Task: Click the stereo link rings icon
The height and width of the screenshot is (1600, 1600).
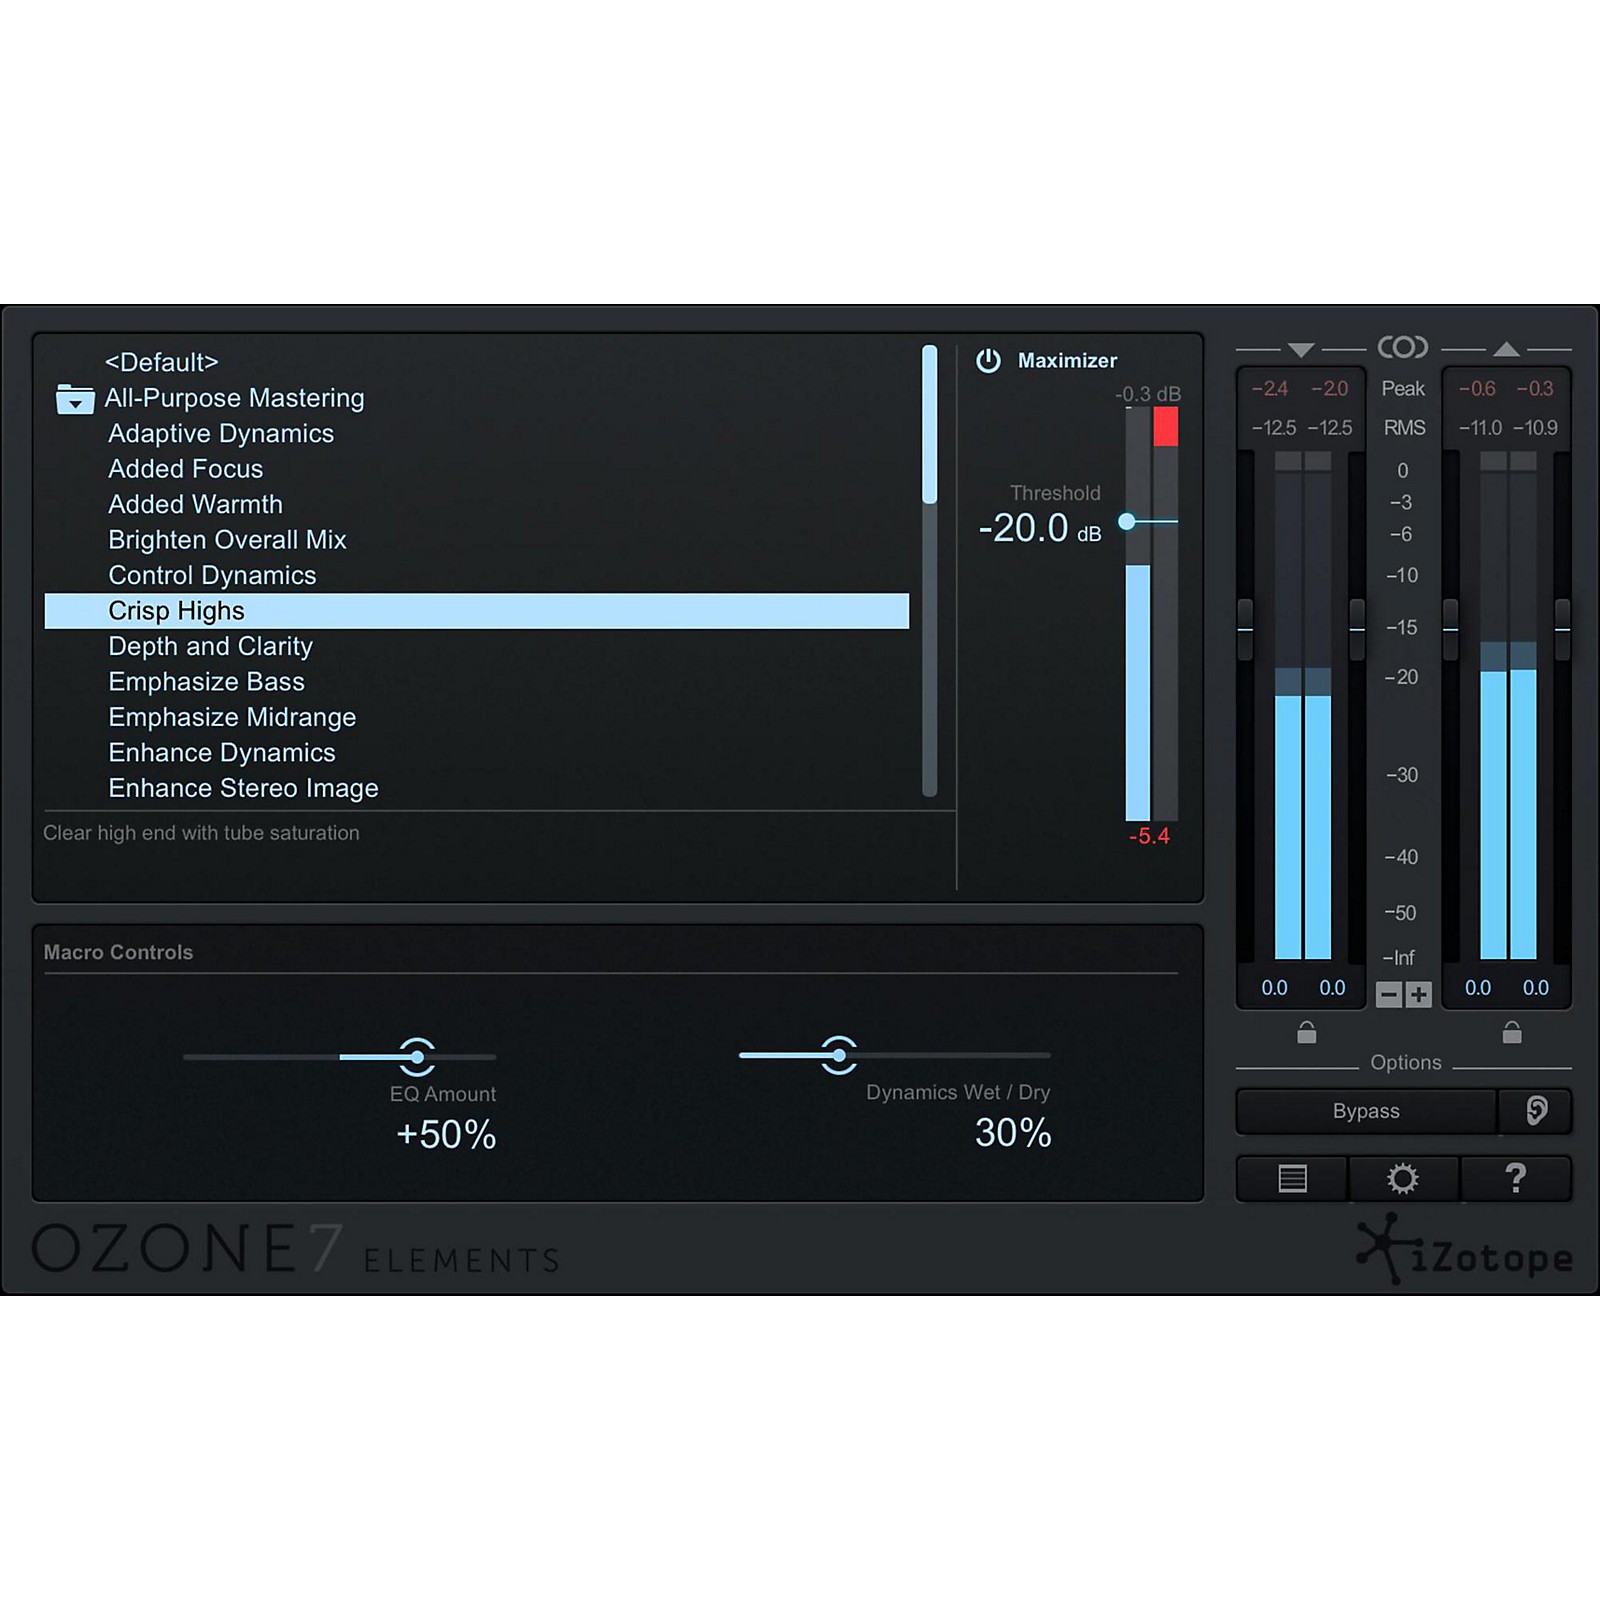Action: point(1403,347)
